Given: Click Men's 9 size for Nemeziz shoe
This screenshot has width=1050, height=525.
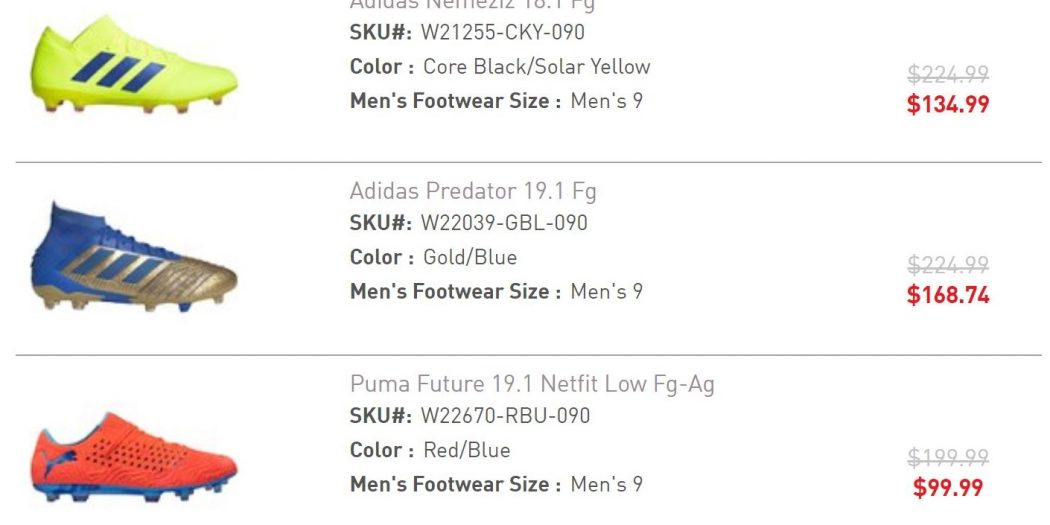Looking at the screenshot, I should click(x=606, y=101).
